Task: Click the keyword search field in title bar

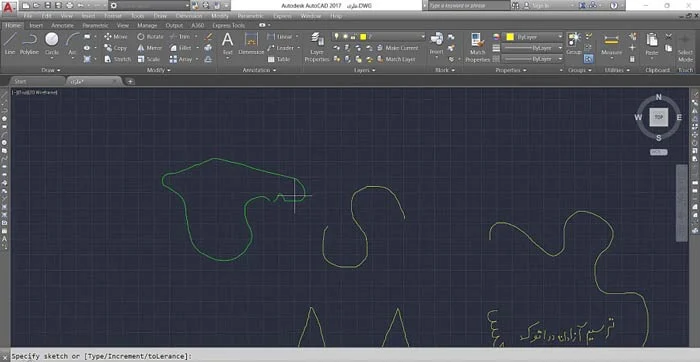Action: coord(469,6)
